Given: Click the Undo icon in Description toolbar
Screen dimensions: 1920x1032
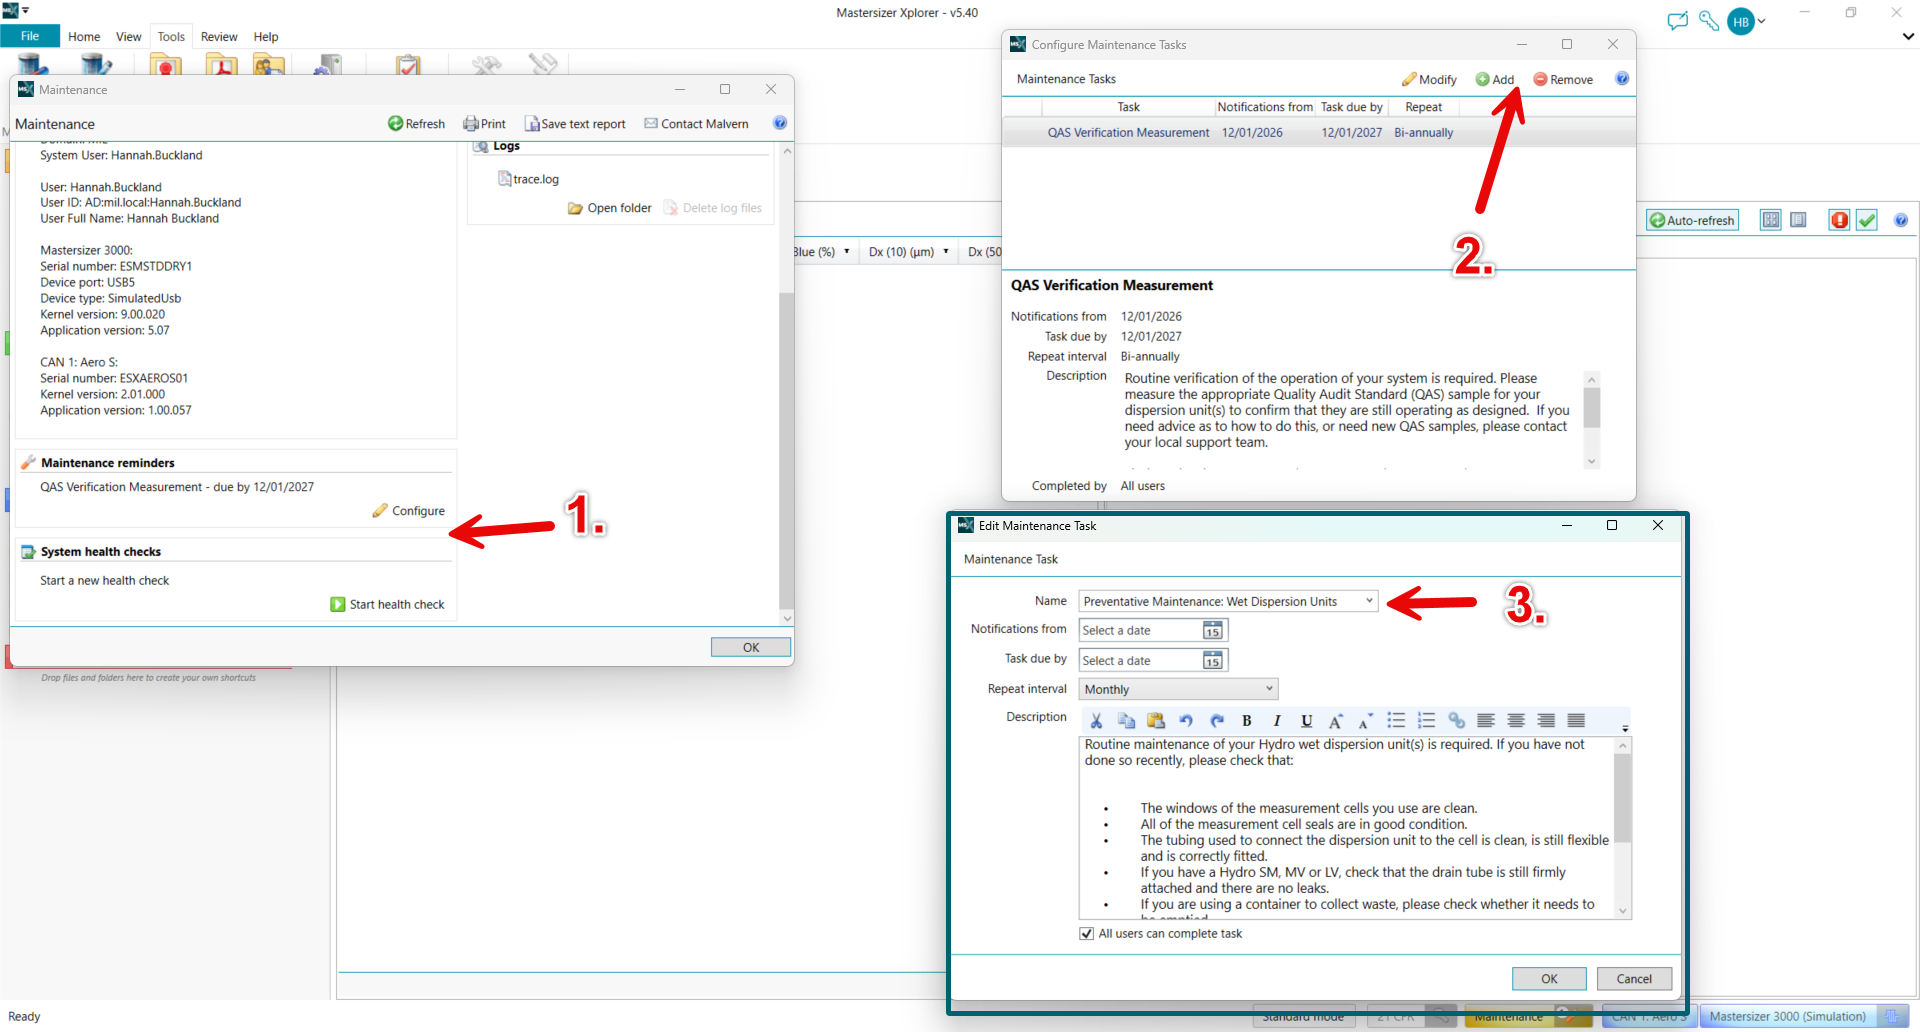Looking at the screenshot, I should (1186, 721).
